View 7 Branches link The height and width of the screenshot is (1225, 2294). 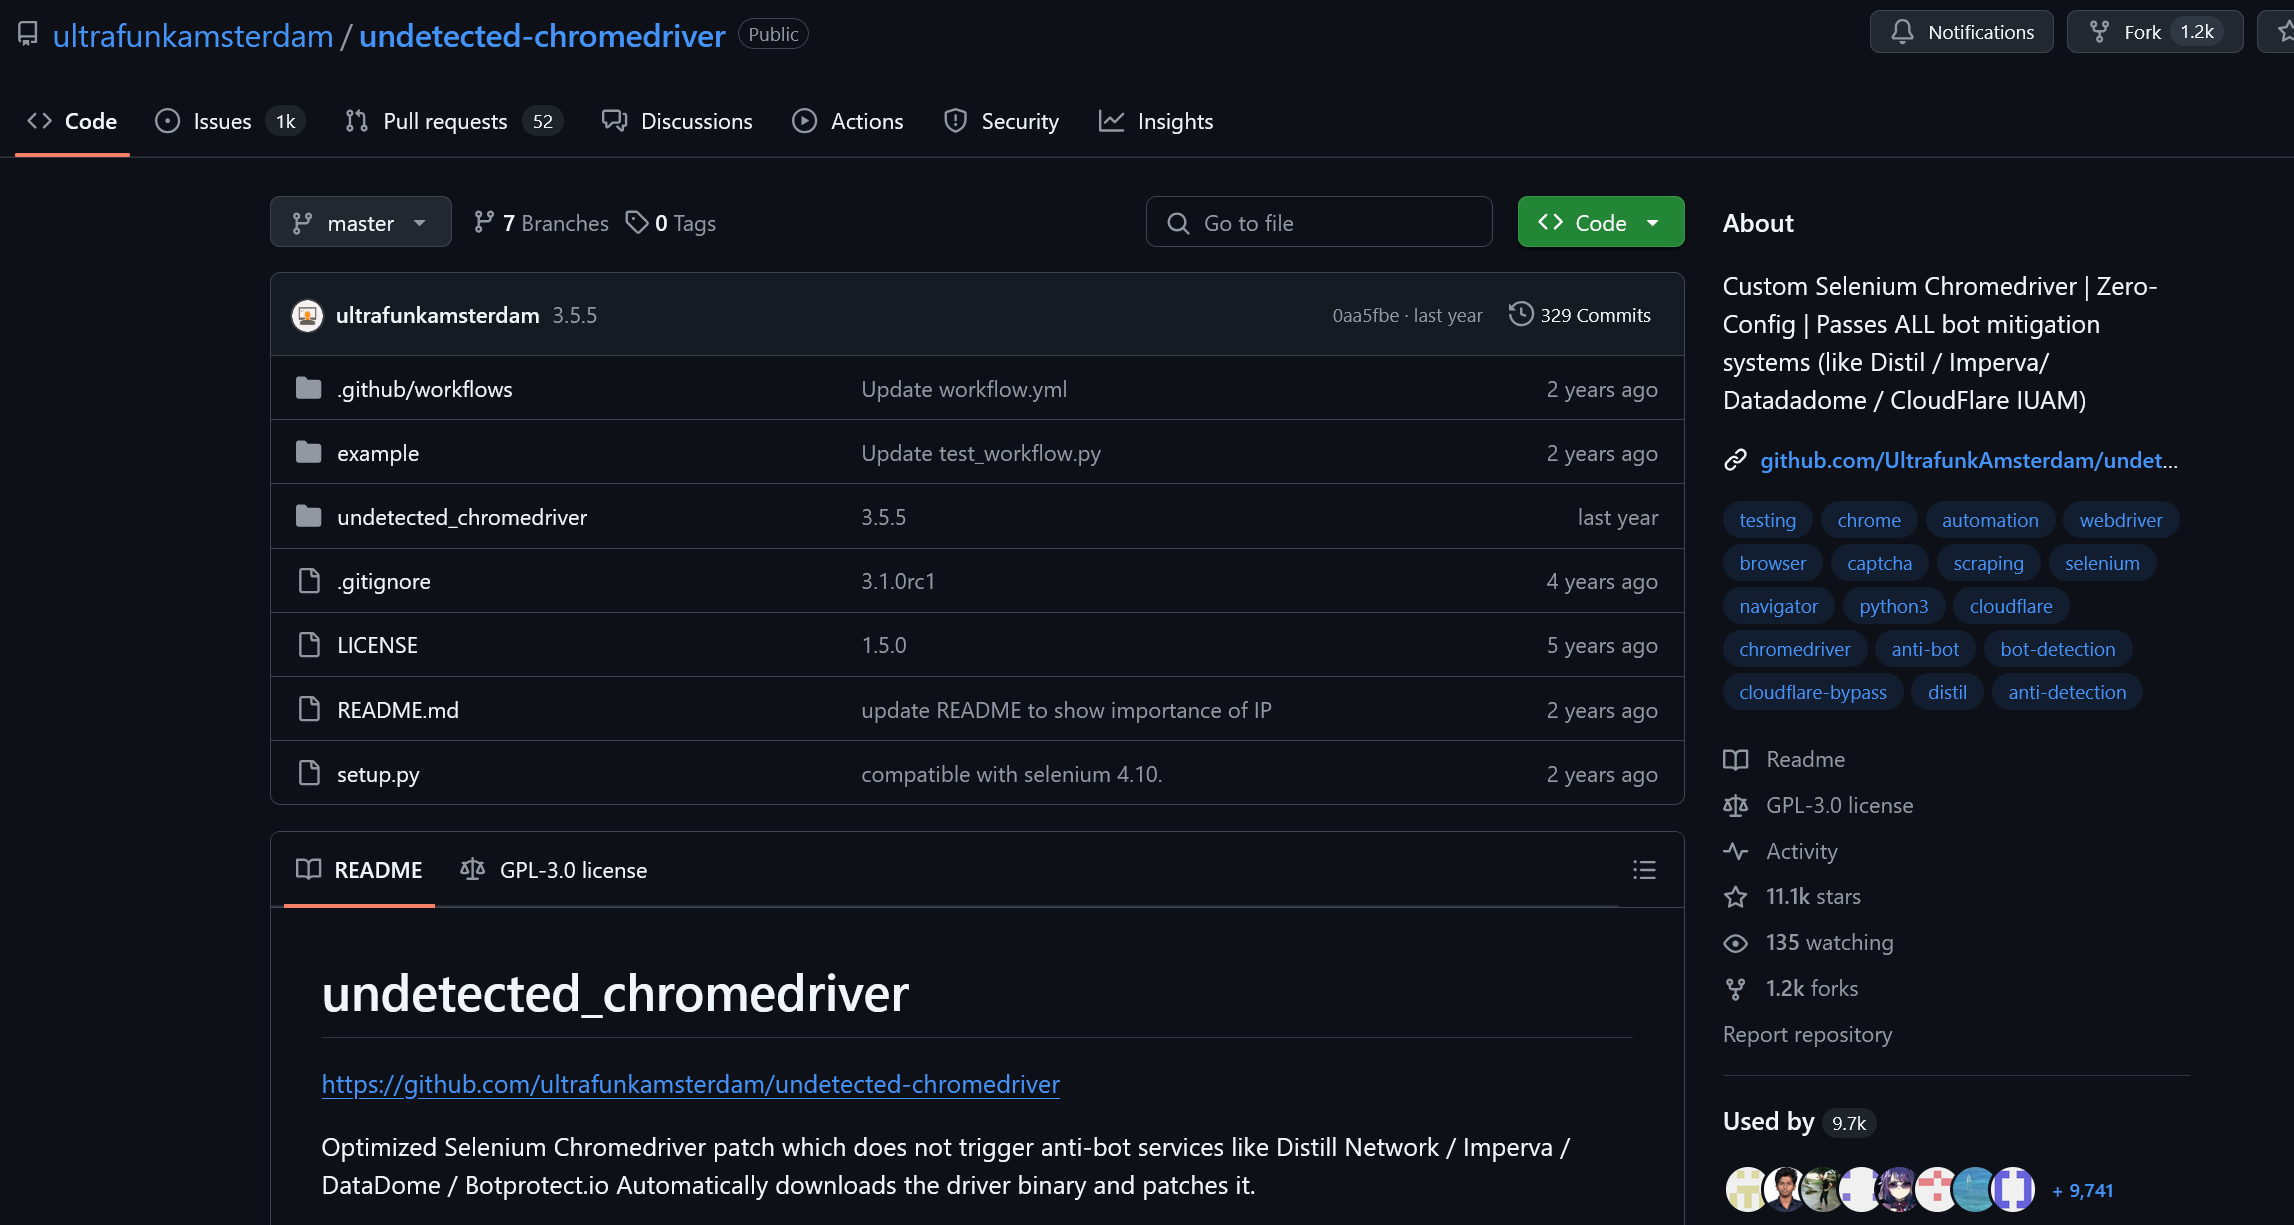tap(541, 222)
